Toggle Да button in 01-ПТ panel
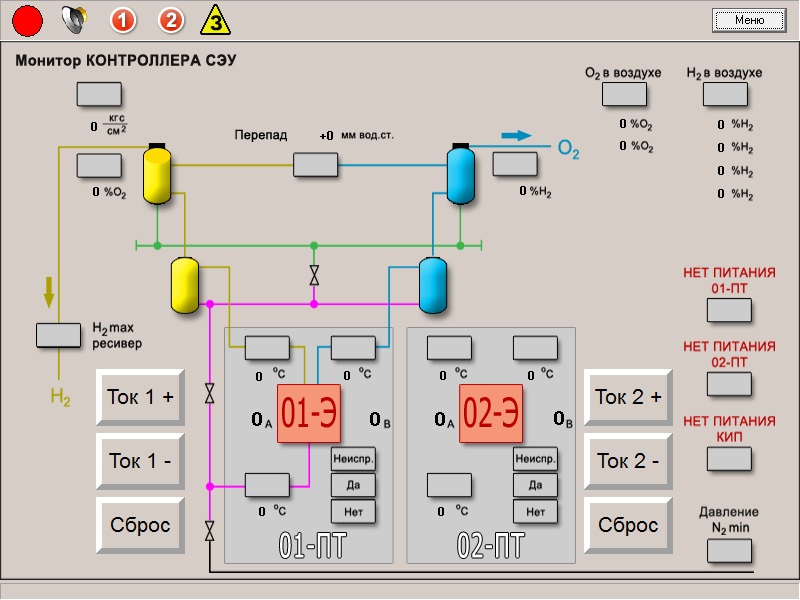The height and width of the screenshot is (600, 800). [353, 485]
